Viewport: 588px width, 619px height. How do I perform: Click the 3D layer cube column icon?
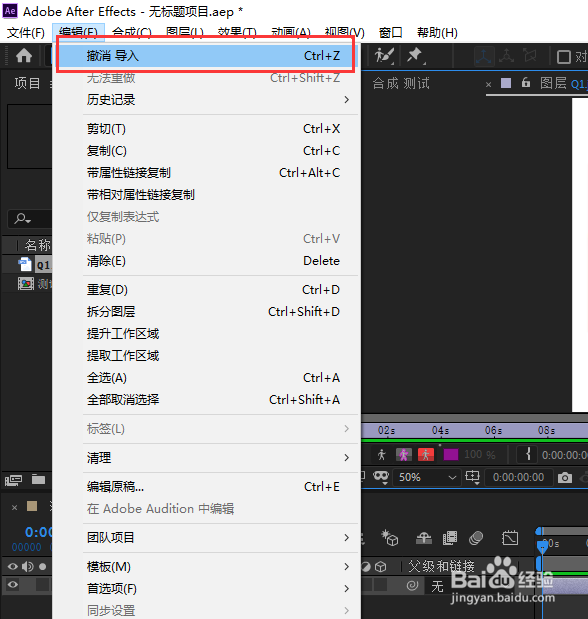tap(380, 567)
